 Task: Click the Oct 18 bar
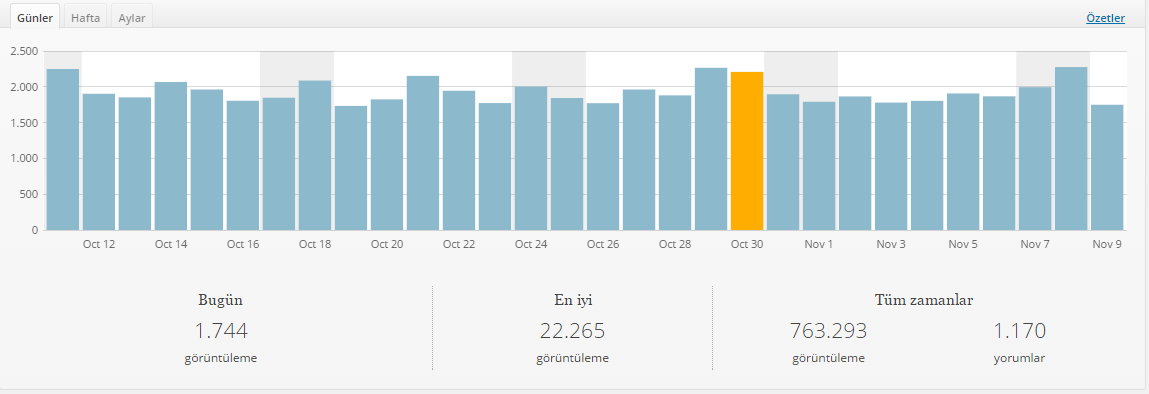coord(314,155)
